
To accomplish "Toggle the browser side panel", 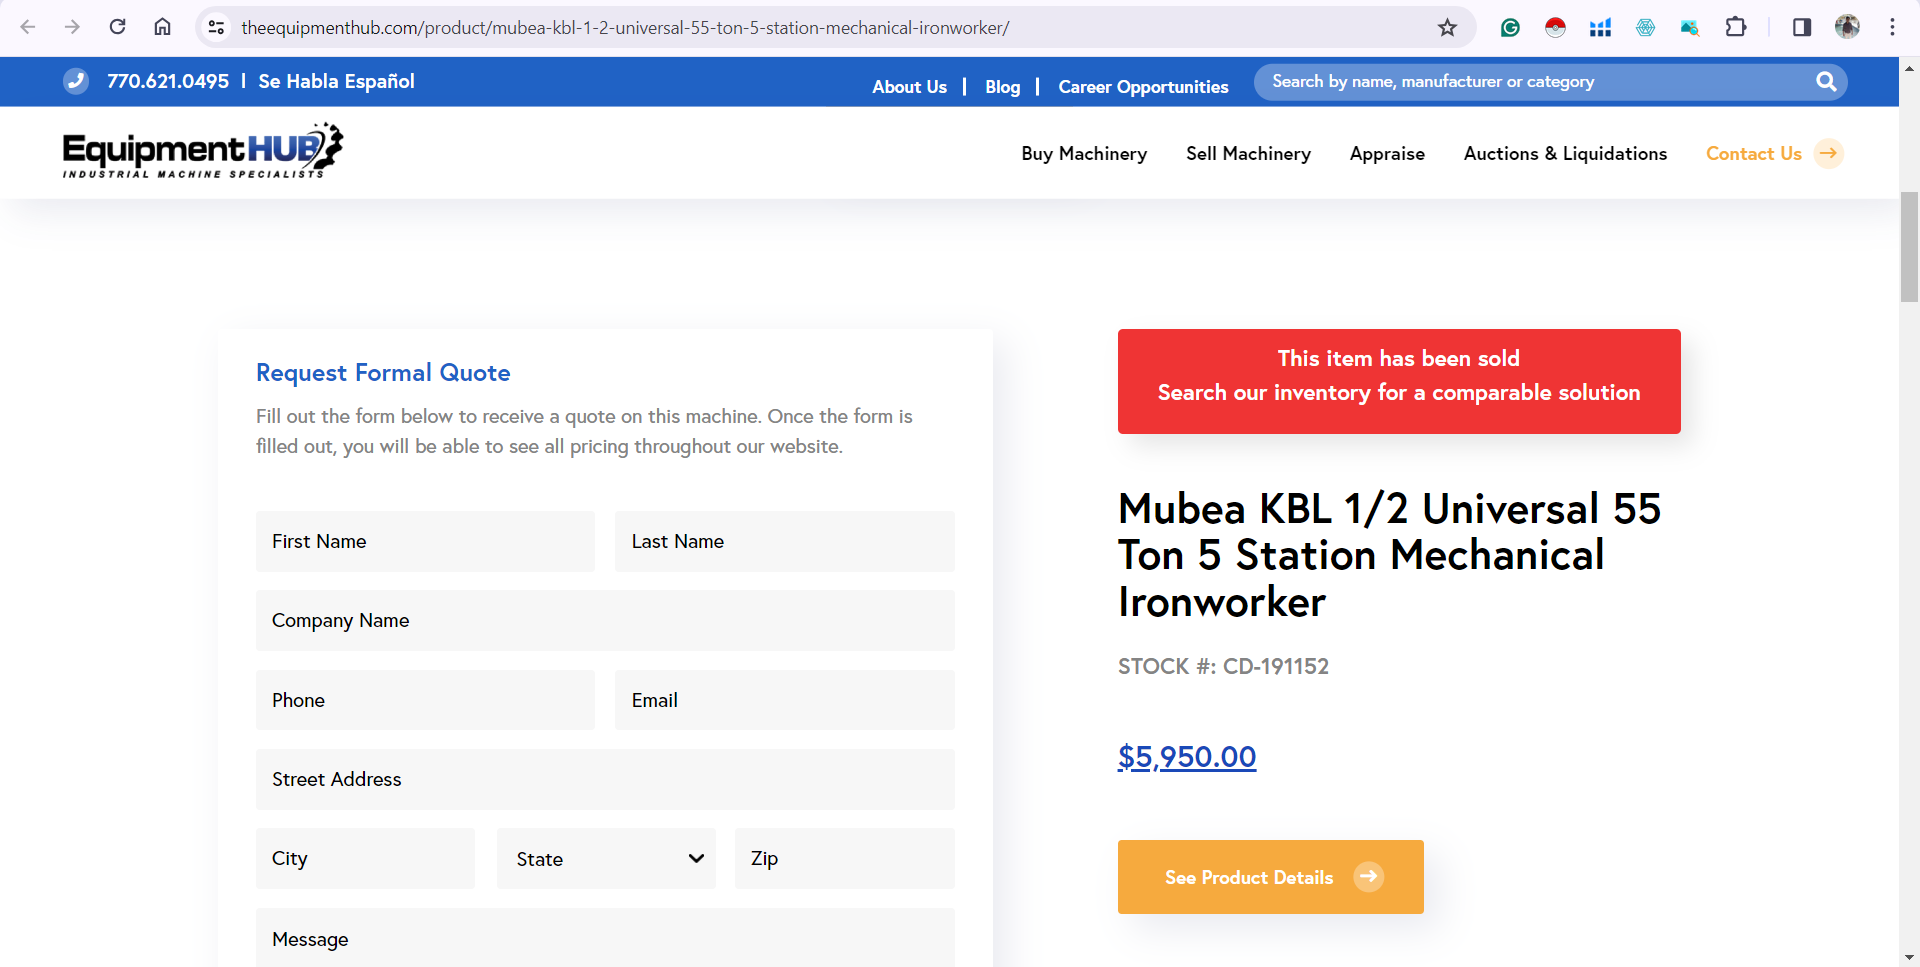I will pos(1801,27).
